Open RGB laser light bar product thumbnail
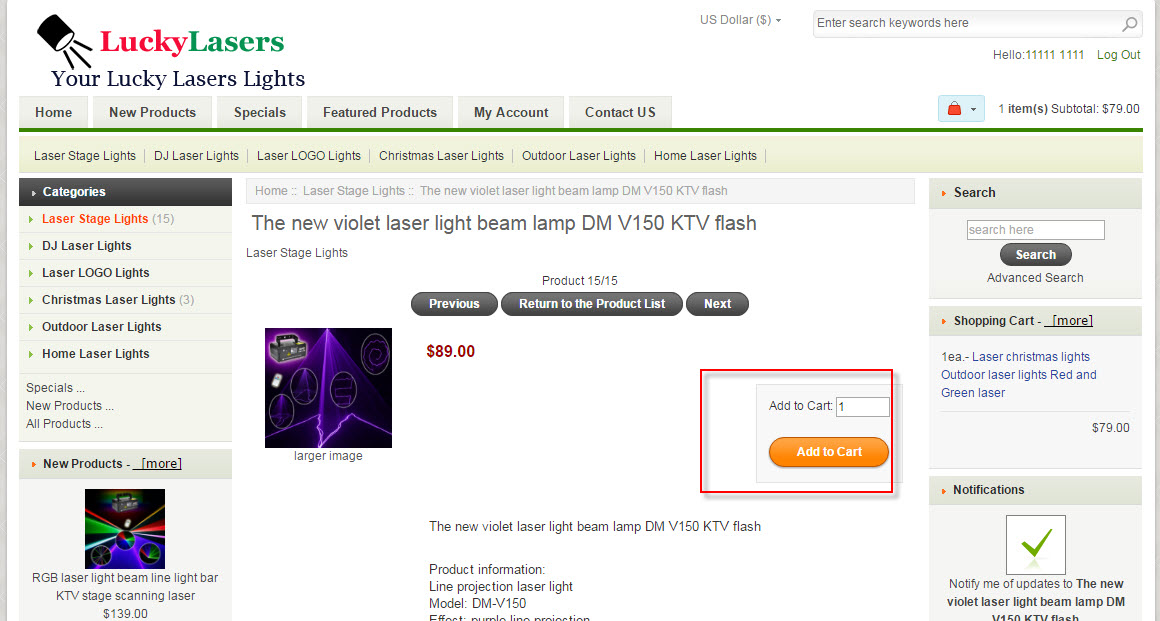Viewport: 1160px width, 621px height. [125, 528]
